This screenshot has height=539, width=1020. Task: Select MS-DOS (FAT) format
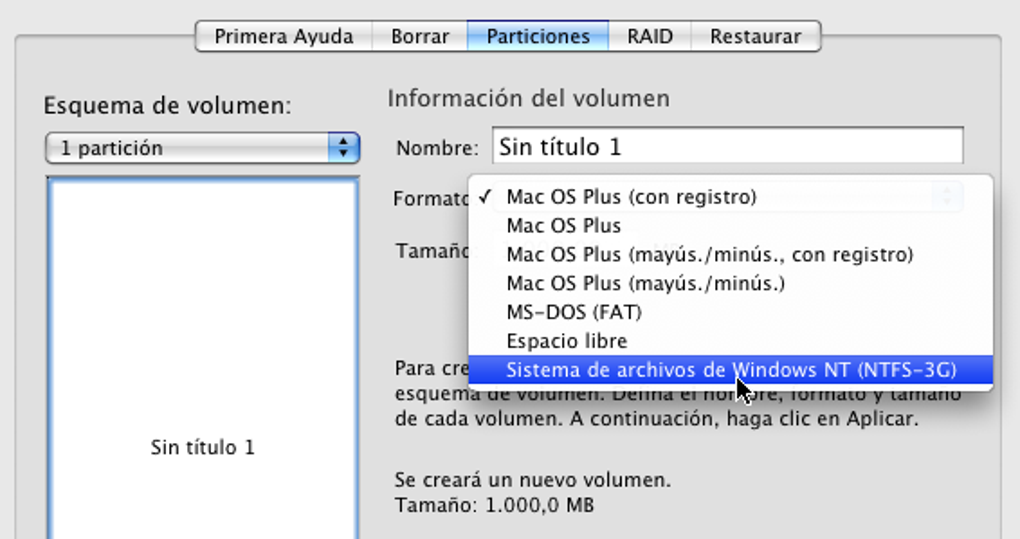click(x=731, y=312)
